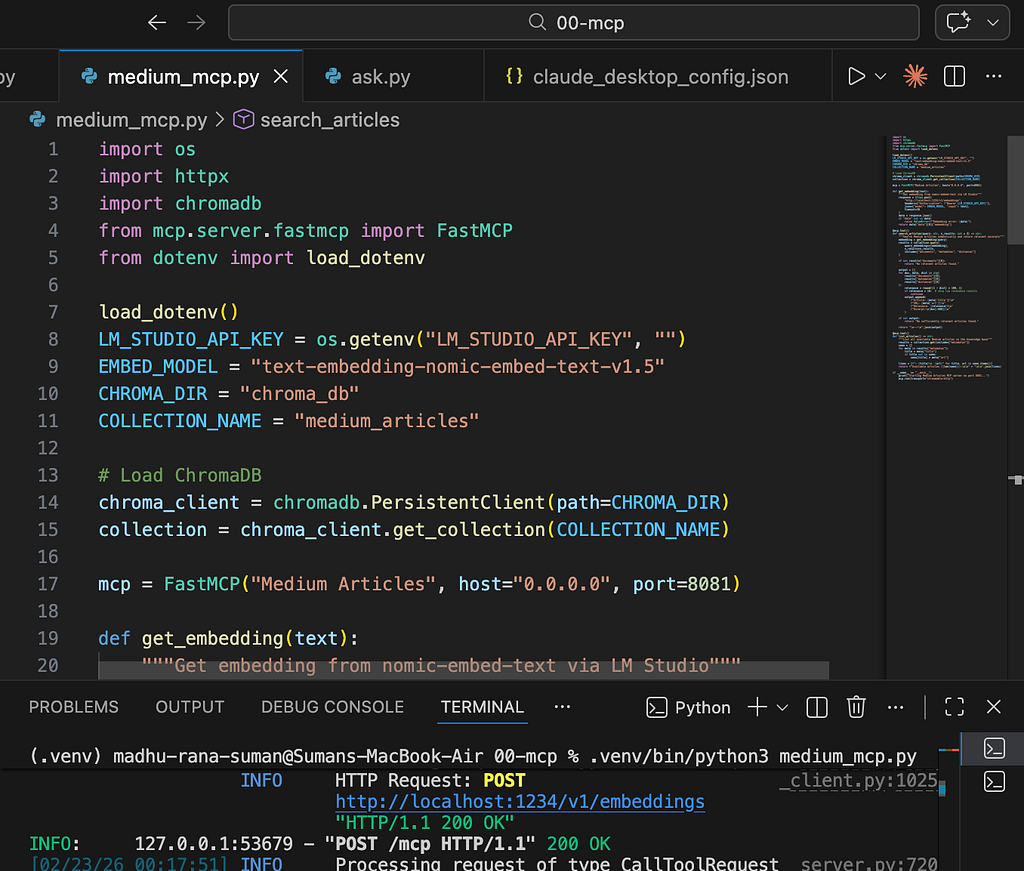This screenshot has width=1024, height=871.
Task: Run the Python file
Action: click(856, 76)
